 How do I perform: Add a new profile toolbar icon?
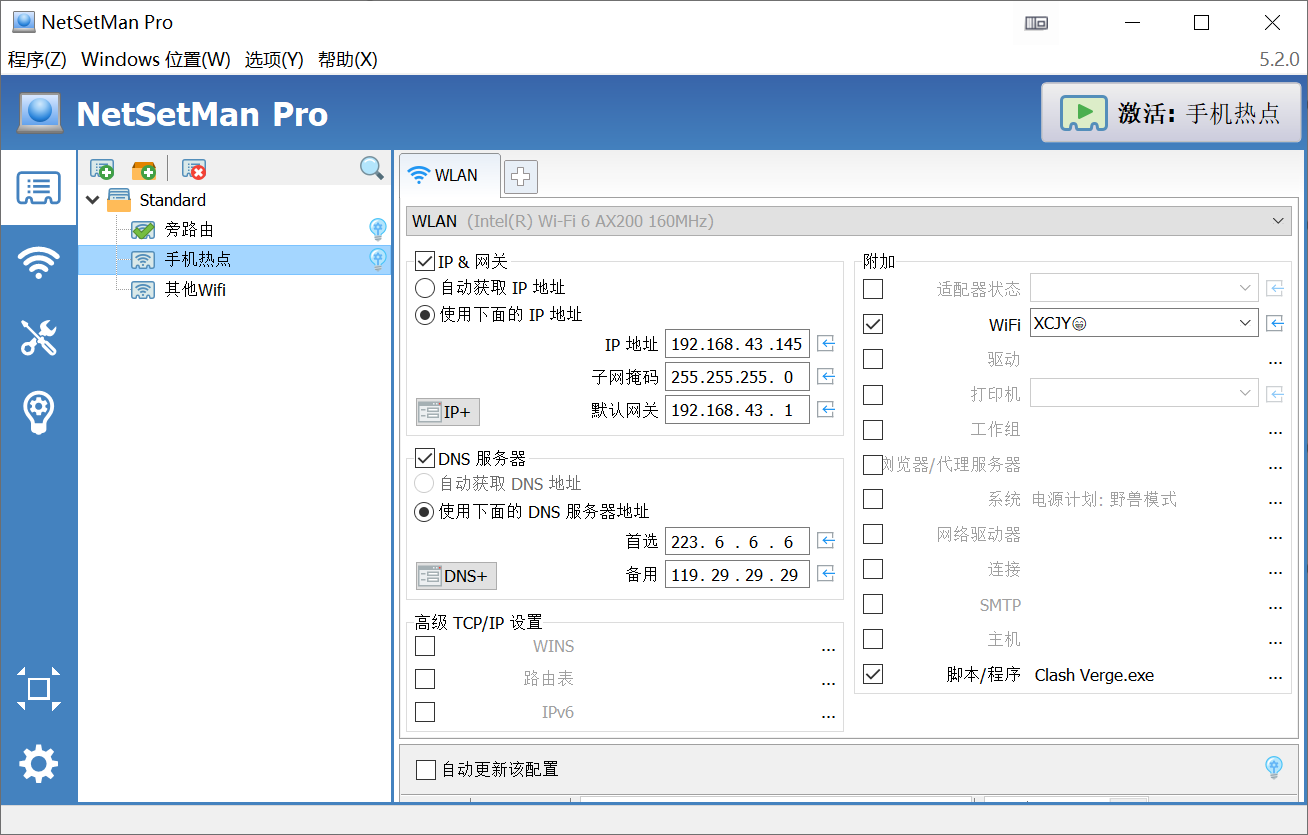(x=102, y=169)
